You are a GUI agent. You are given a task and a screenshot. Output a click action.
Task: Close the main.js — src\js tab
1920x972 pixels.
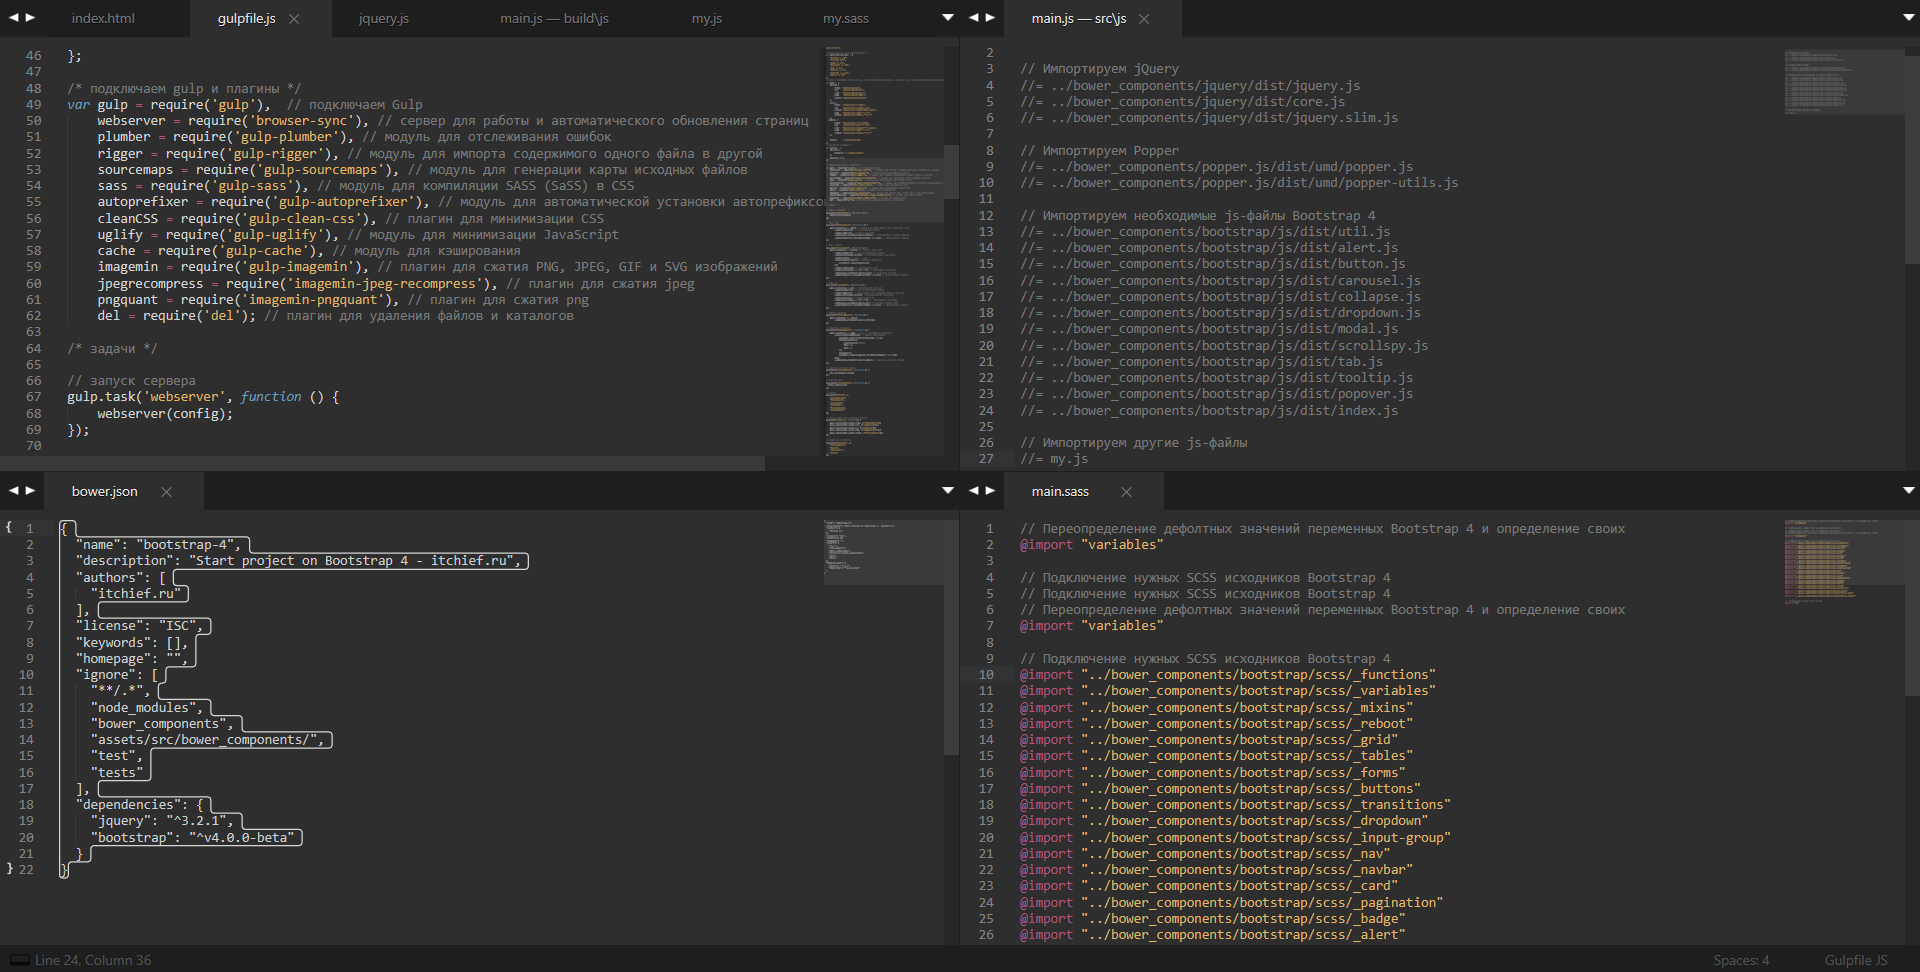click(x=1144, y=19)
